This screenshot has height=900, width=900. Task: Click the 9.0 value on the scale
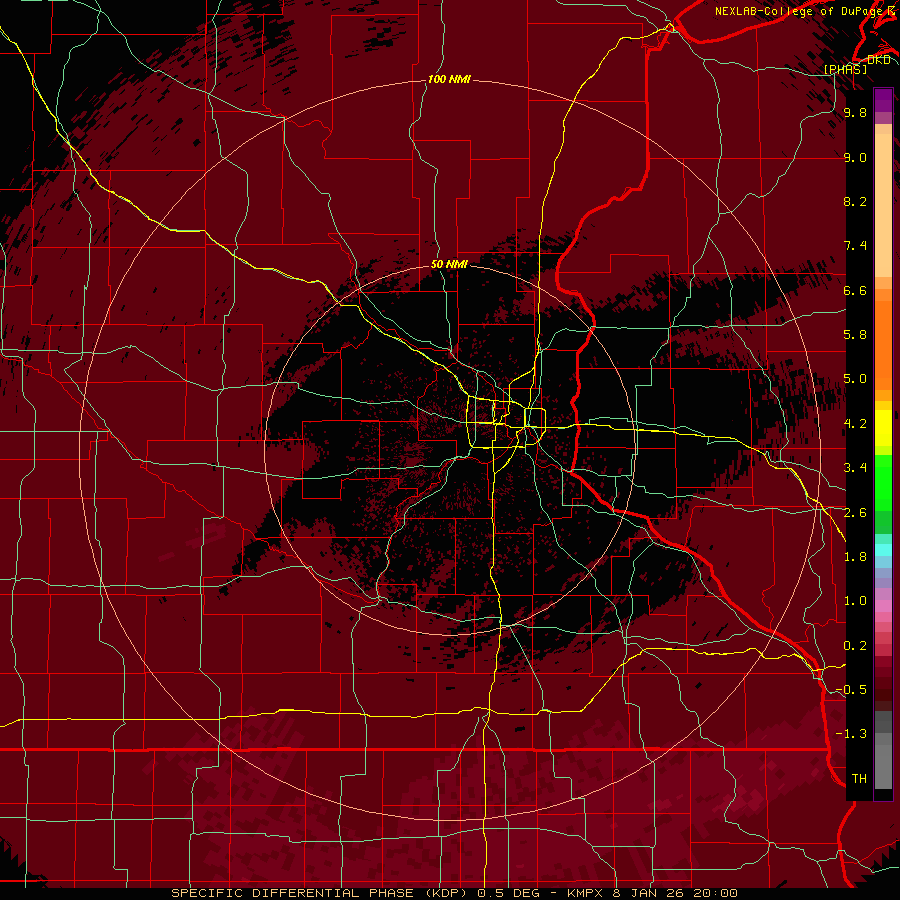855,157
